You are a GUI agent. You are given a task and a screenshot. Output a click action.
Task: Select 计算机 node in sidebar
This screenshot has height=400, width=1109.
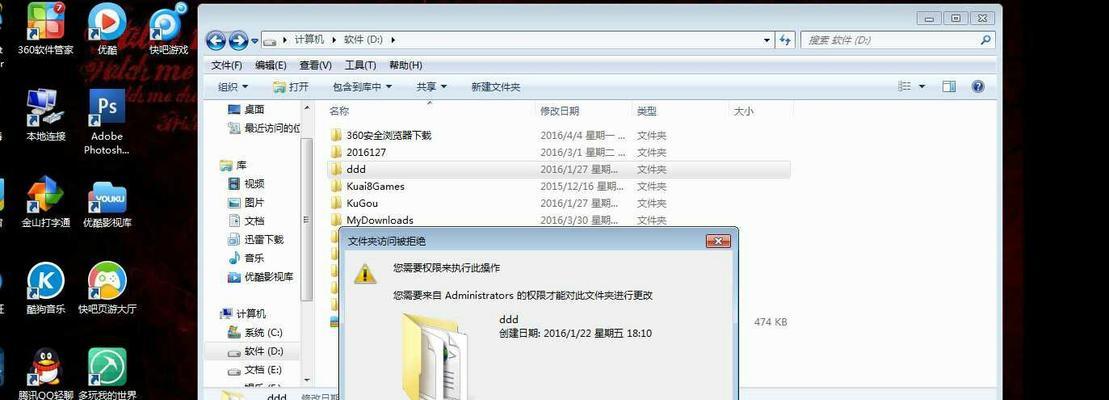click(x=243, y=314)
